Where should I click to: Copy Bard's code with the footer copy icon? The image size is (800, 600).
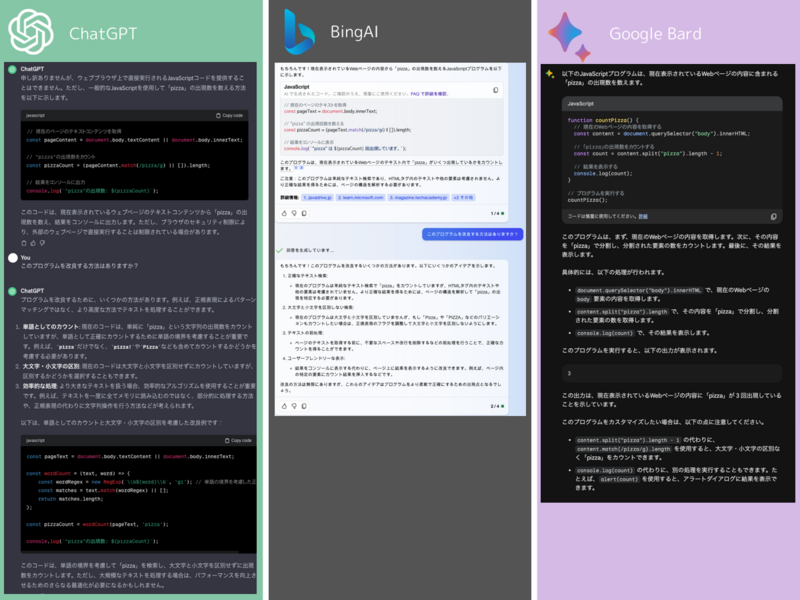coord(773,217)
